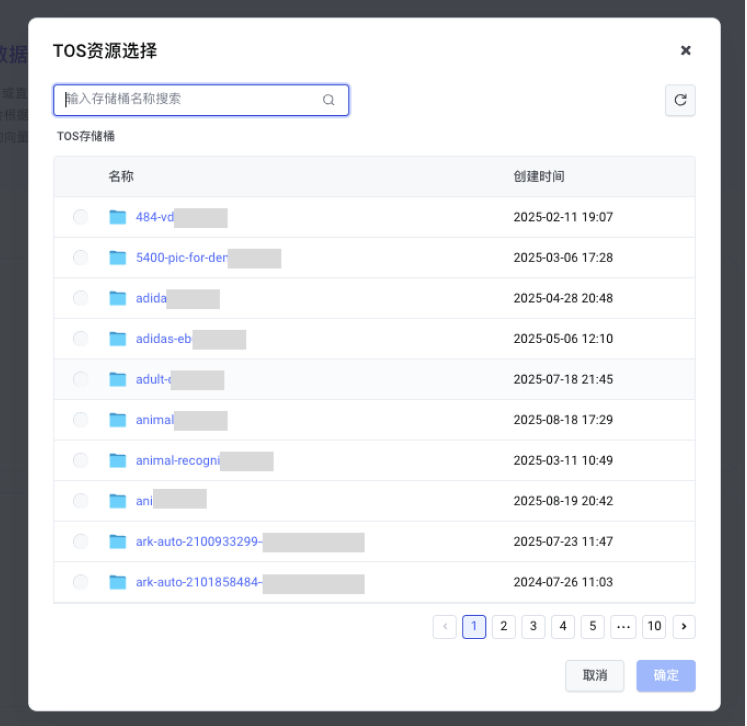Click the date 2025-02-11 19:07

[563, 217]
